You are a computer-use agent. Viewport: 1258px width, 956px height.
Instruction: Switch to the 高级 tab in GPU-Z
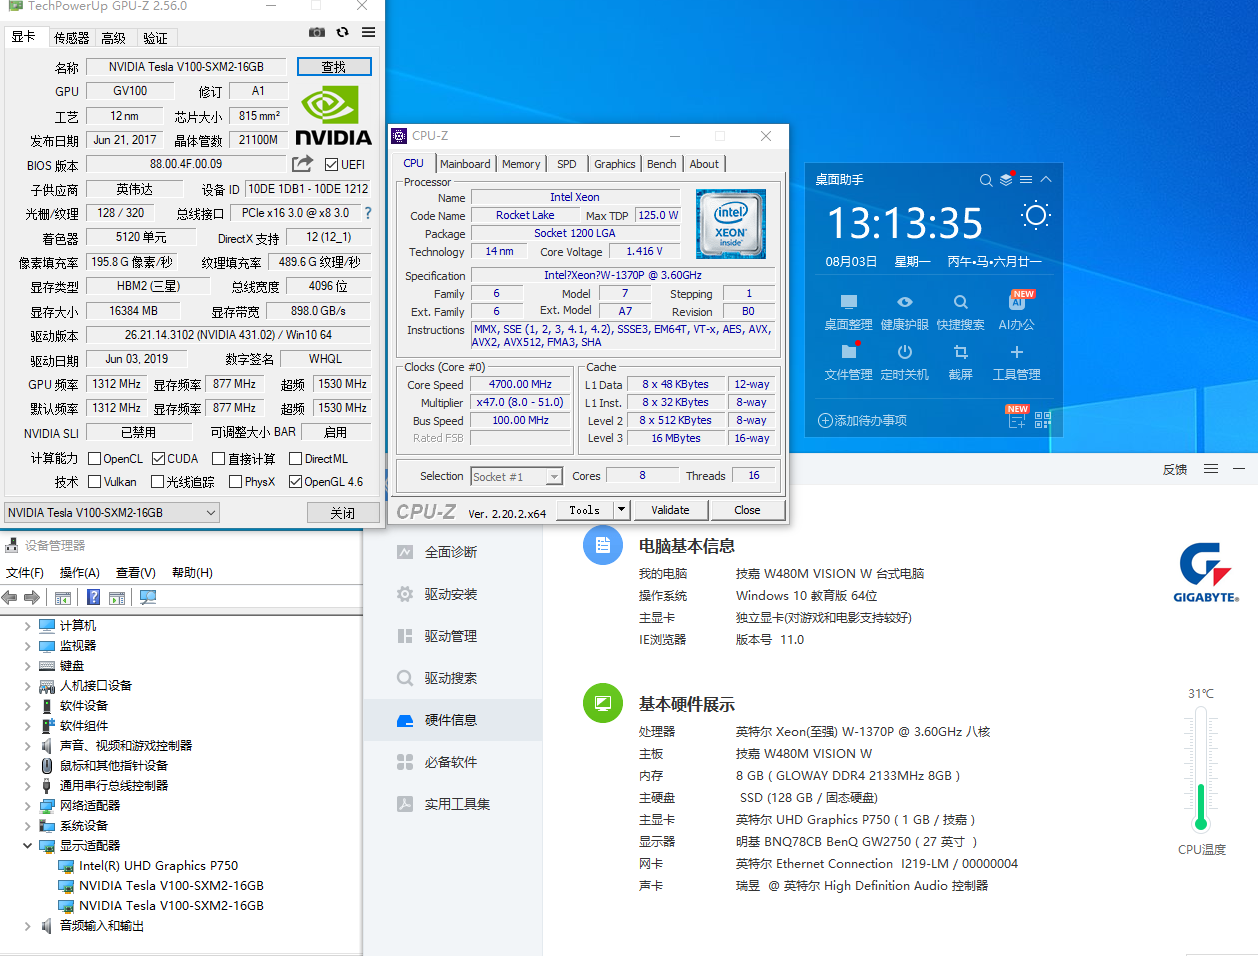coord(114,38)
